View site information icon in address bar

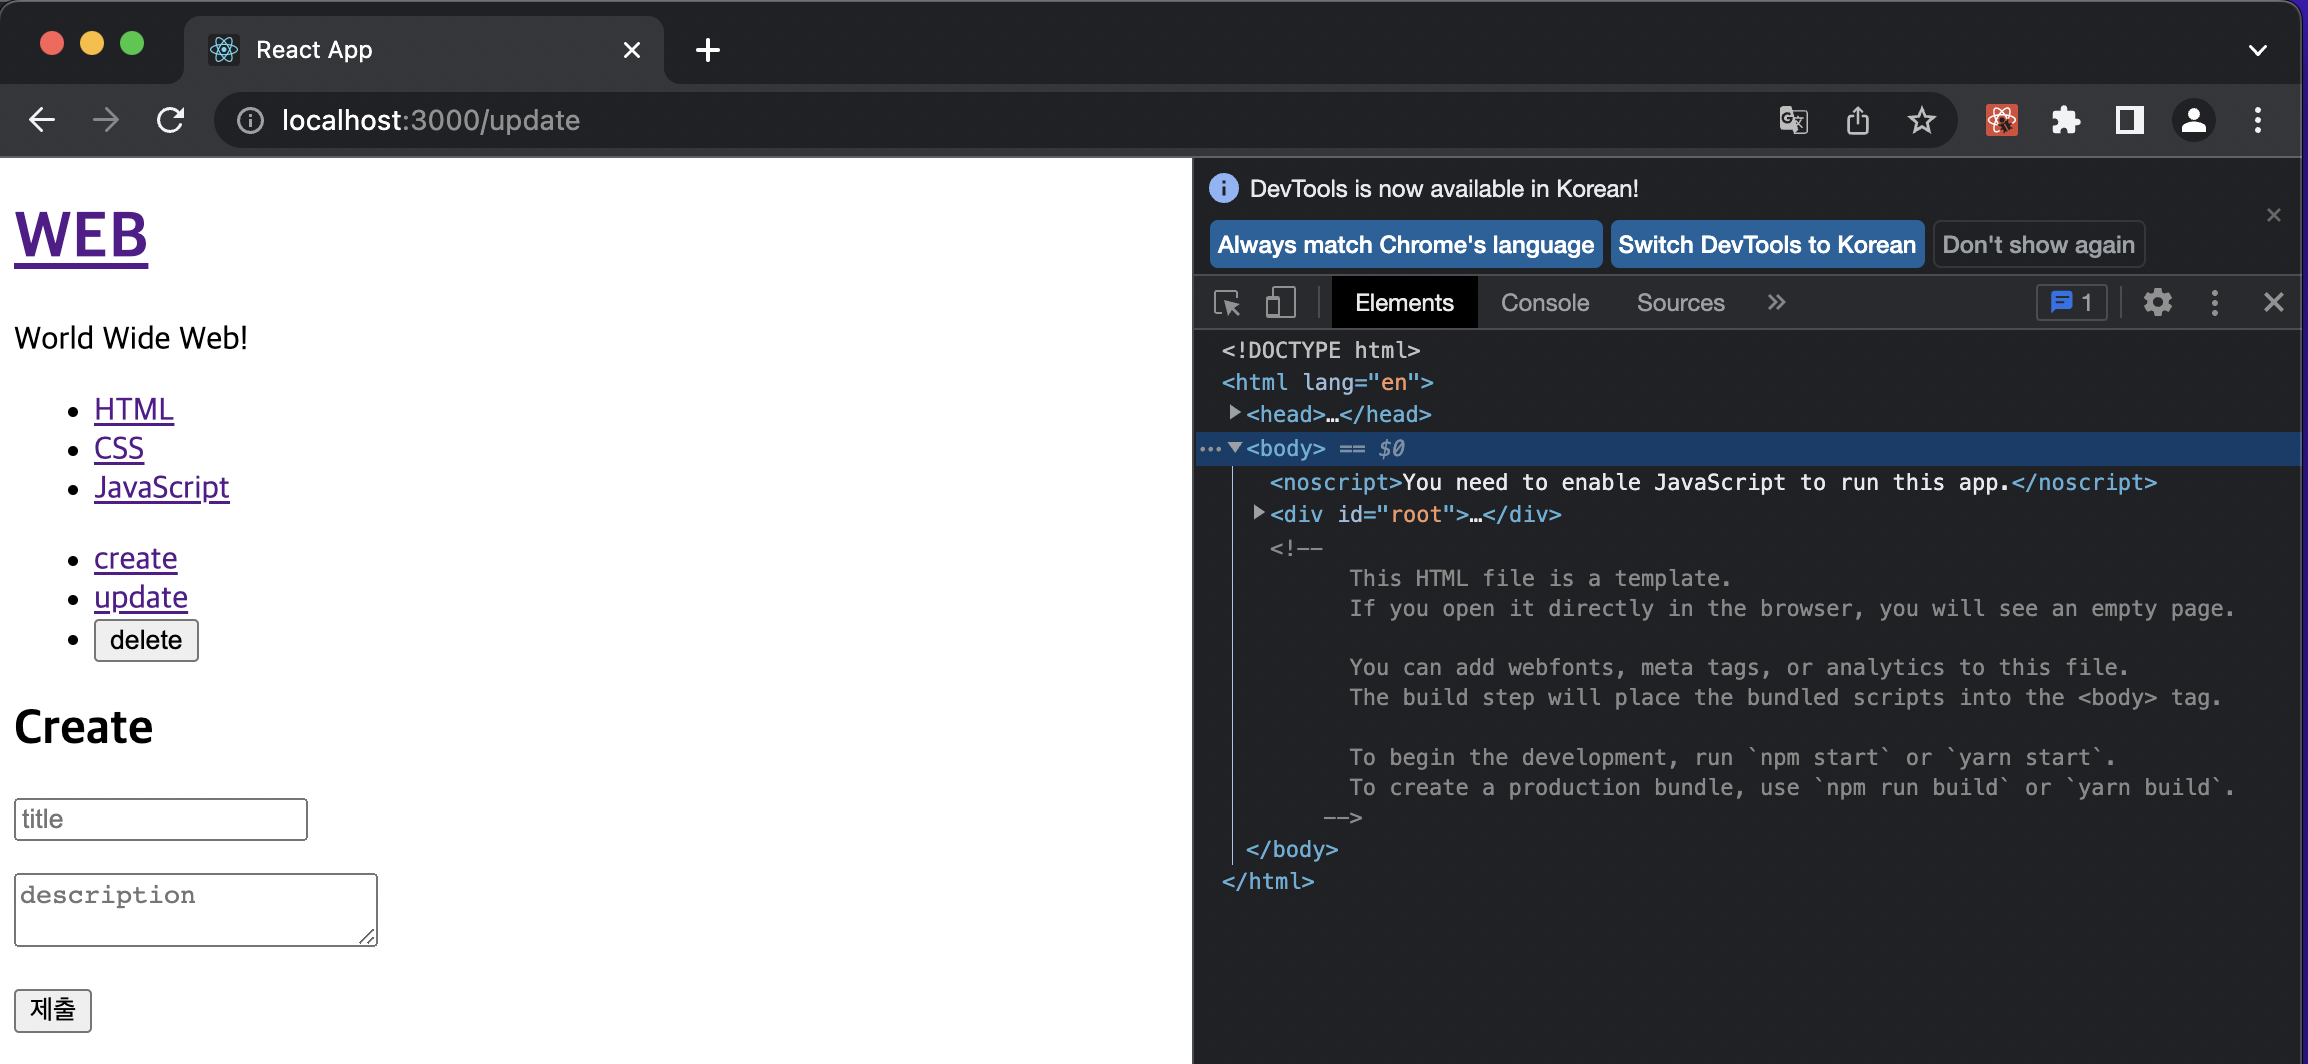(x=250, y=121)
